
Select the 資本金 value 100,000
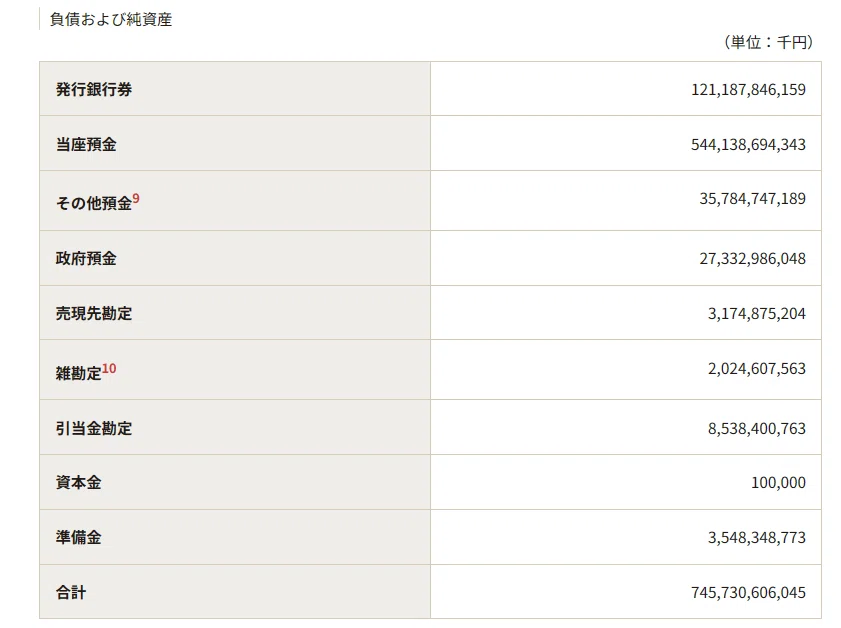click(778, 483)
